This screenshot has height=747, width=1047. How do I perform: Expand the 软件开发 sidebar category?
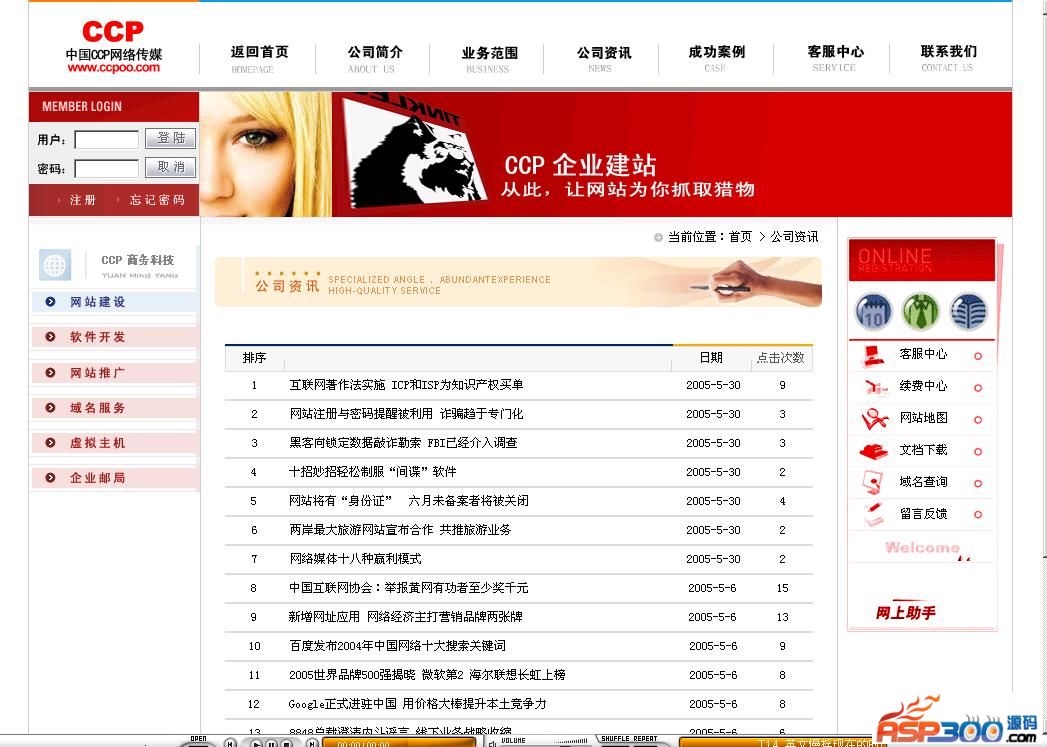pyautogui.click(x=98, y=337)
